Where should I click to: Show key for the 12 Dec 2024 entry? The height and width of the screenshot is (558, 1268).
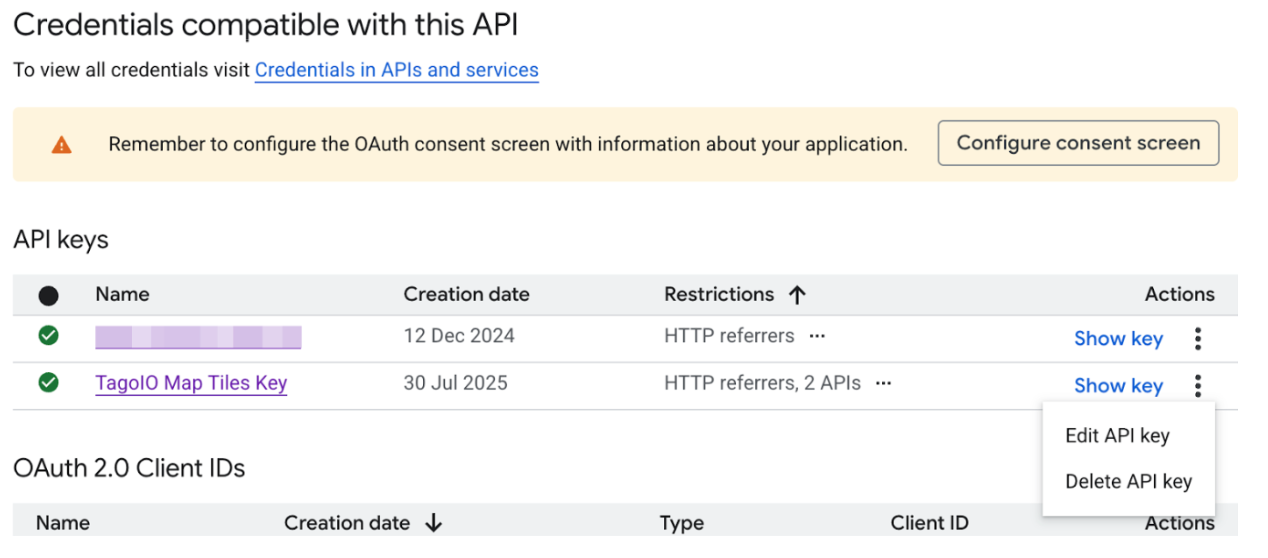coord(1118,339)
